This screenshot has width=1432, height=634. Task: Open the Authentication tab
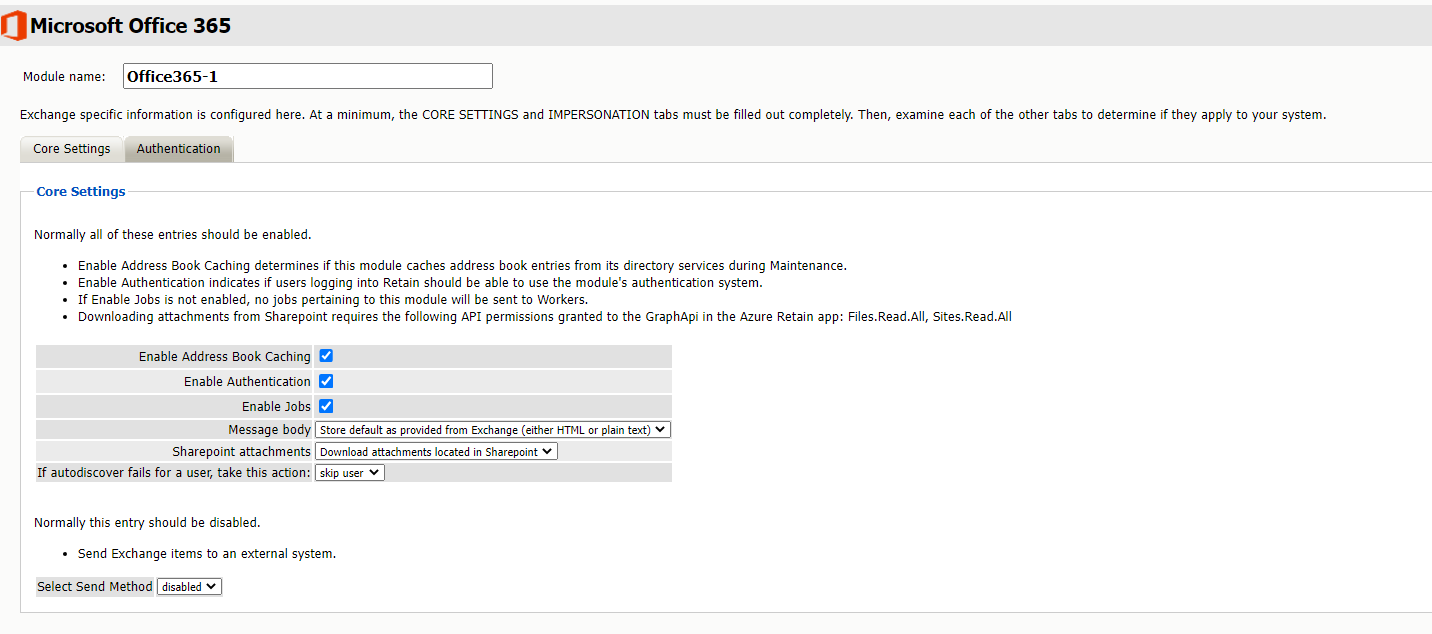(x=178, y=149)
